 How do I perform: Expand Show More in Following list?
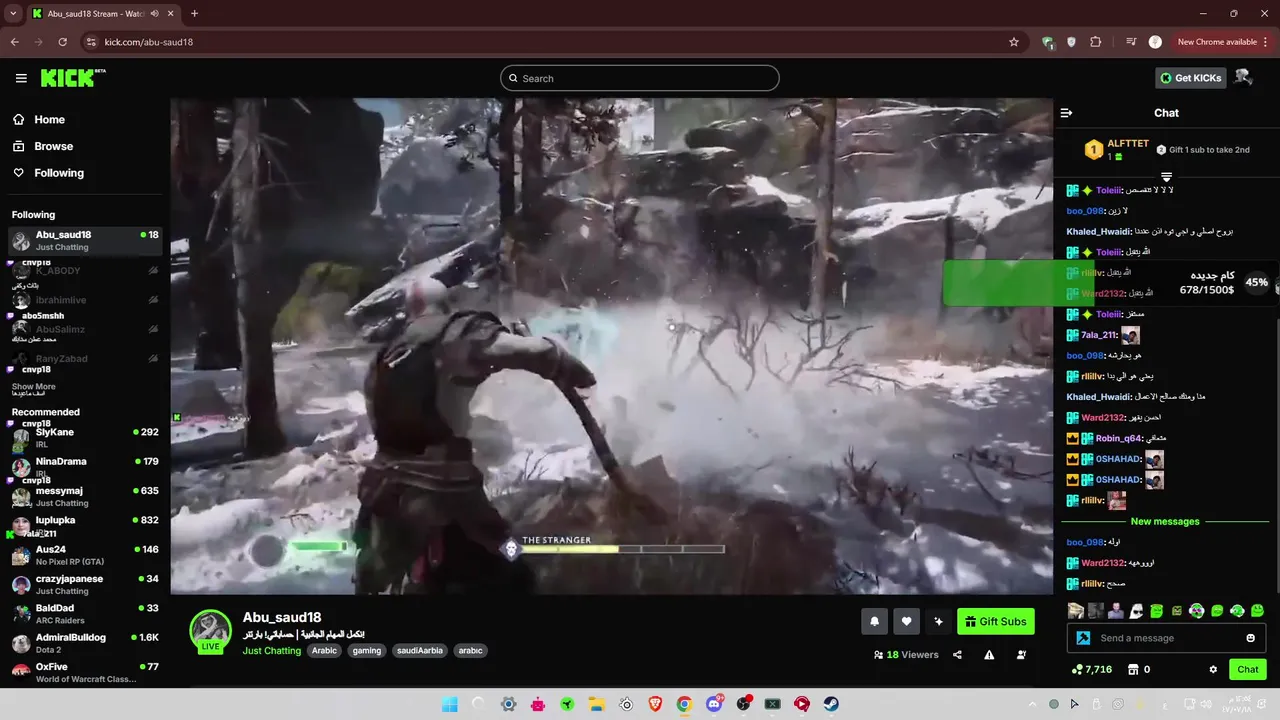click(x=33, y=387)
